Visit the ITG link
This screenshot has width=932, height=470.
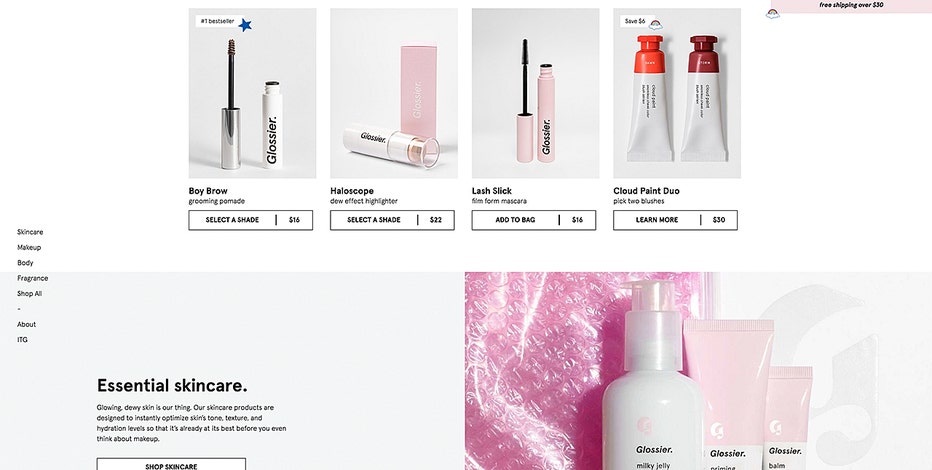click(x=22, y=340)
